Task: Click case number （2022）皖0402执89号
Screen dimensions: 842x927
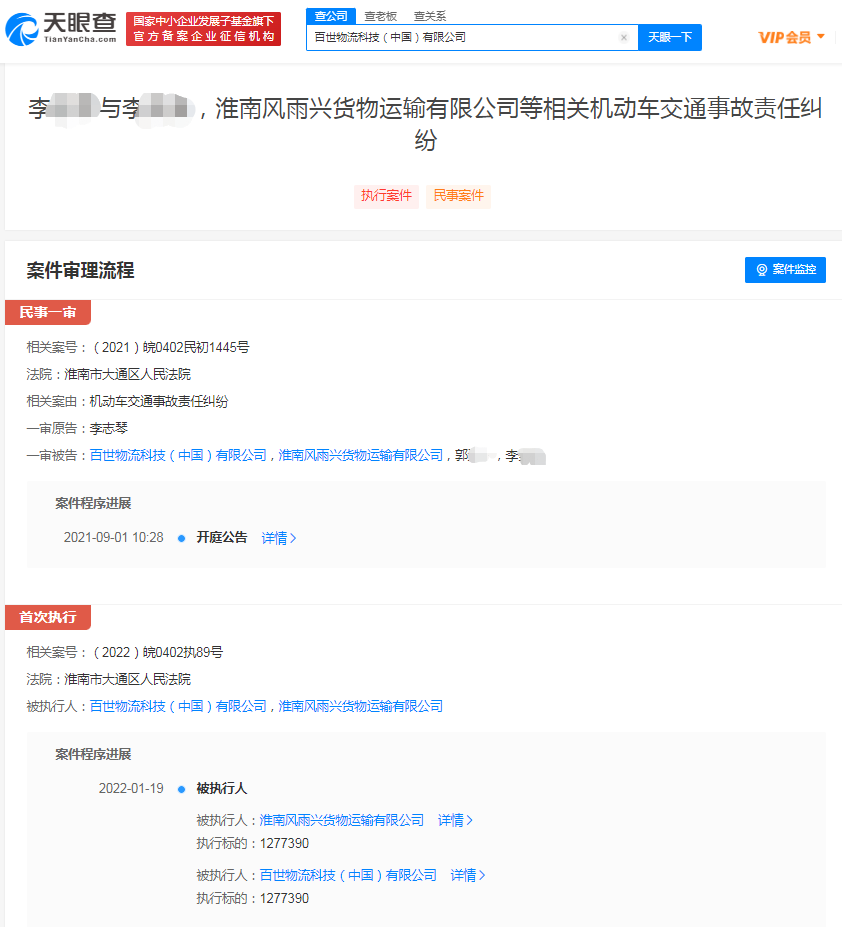Action: pos(157,652)
